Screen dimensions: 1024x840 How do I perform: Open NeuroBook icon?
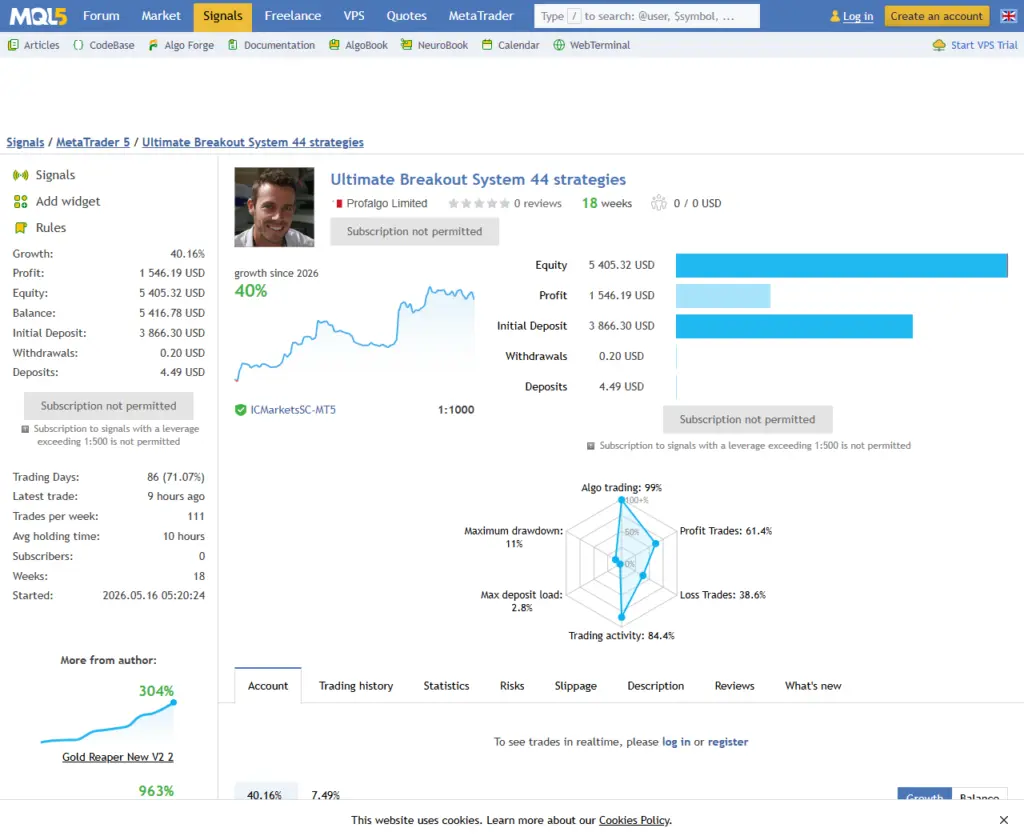click(406, 45)
